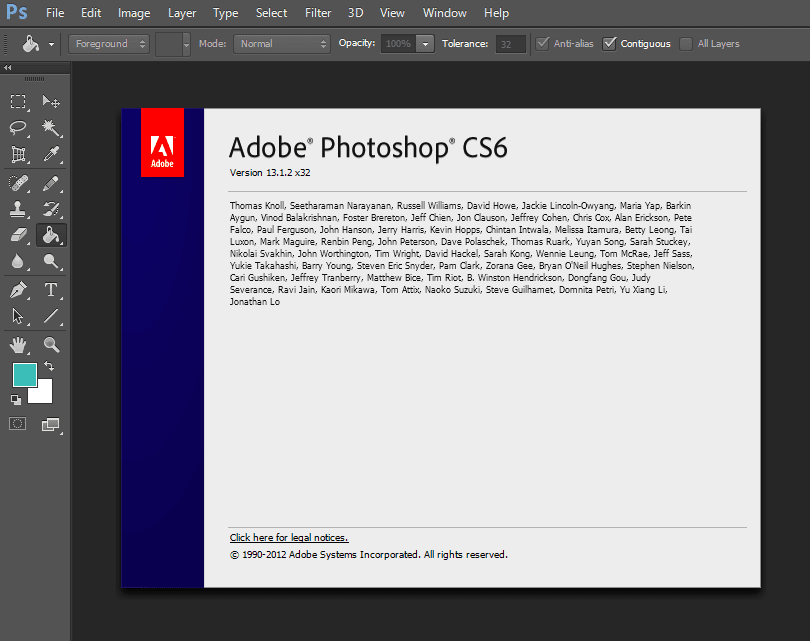Select the Rectangular Marquee tool
Screen dimensions: 810x641
(18, 101)
